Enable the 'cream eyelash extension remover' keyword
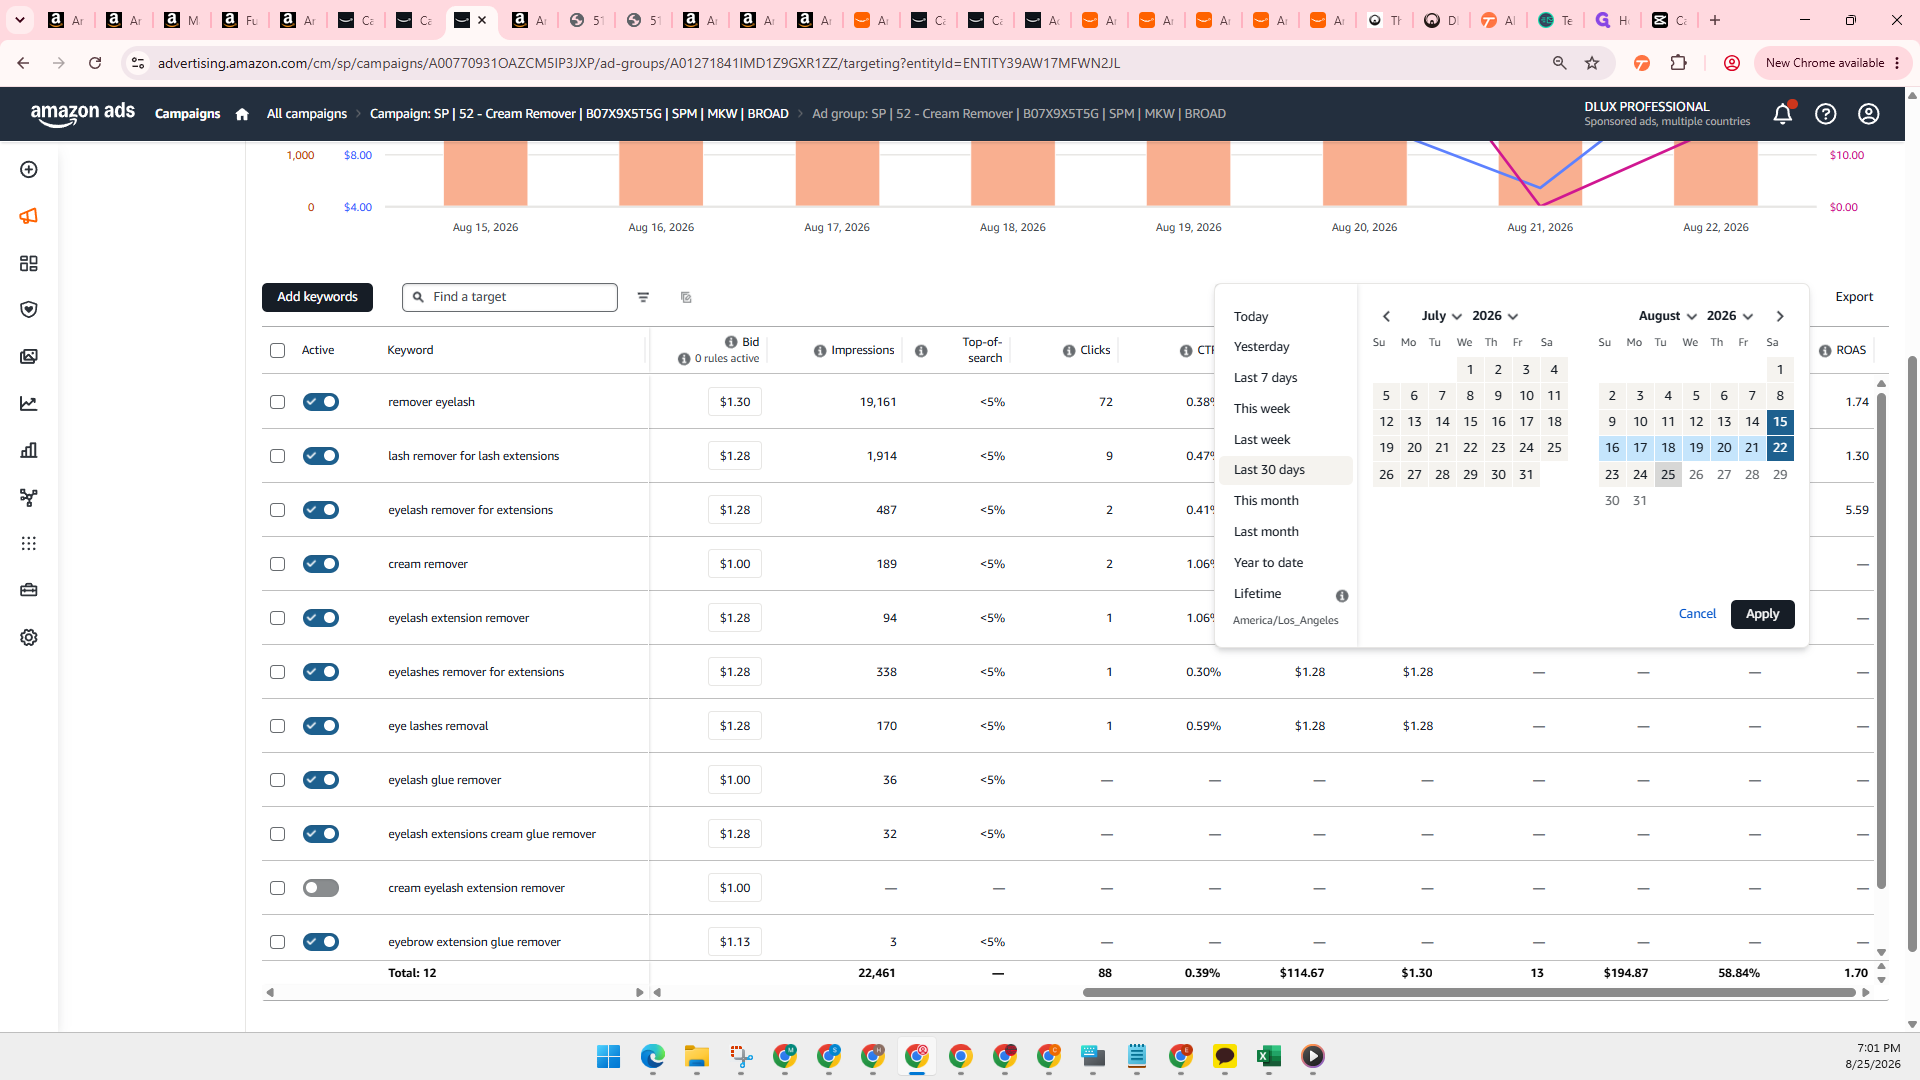This screenshot has width=1920, height=1080. point(321,888)
